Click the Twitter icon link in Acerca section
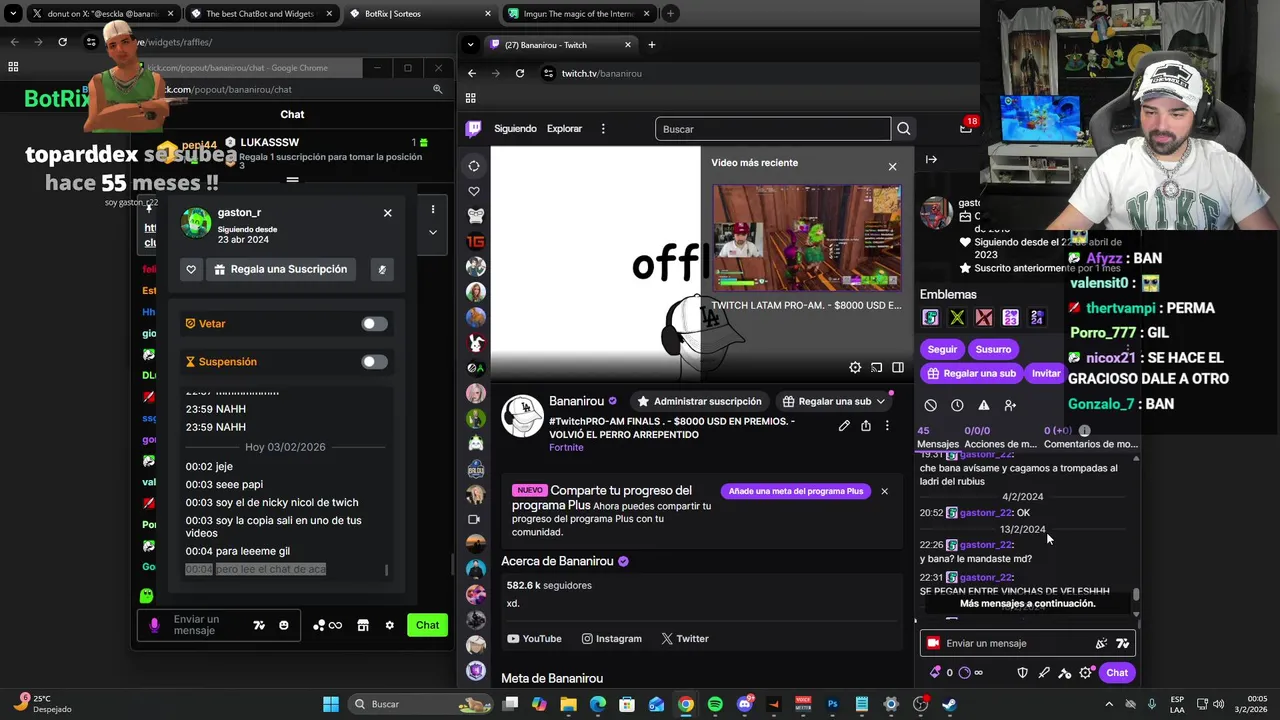Screen dimensions: 1280x720 pos(685,639)
